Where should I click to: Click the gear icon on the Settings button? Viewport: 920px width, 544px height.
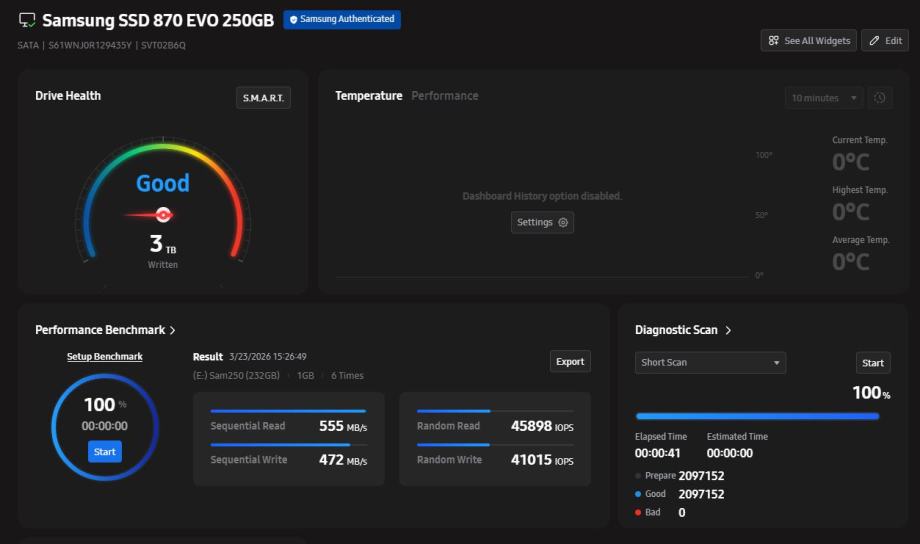tap(563, 222)
